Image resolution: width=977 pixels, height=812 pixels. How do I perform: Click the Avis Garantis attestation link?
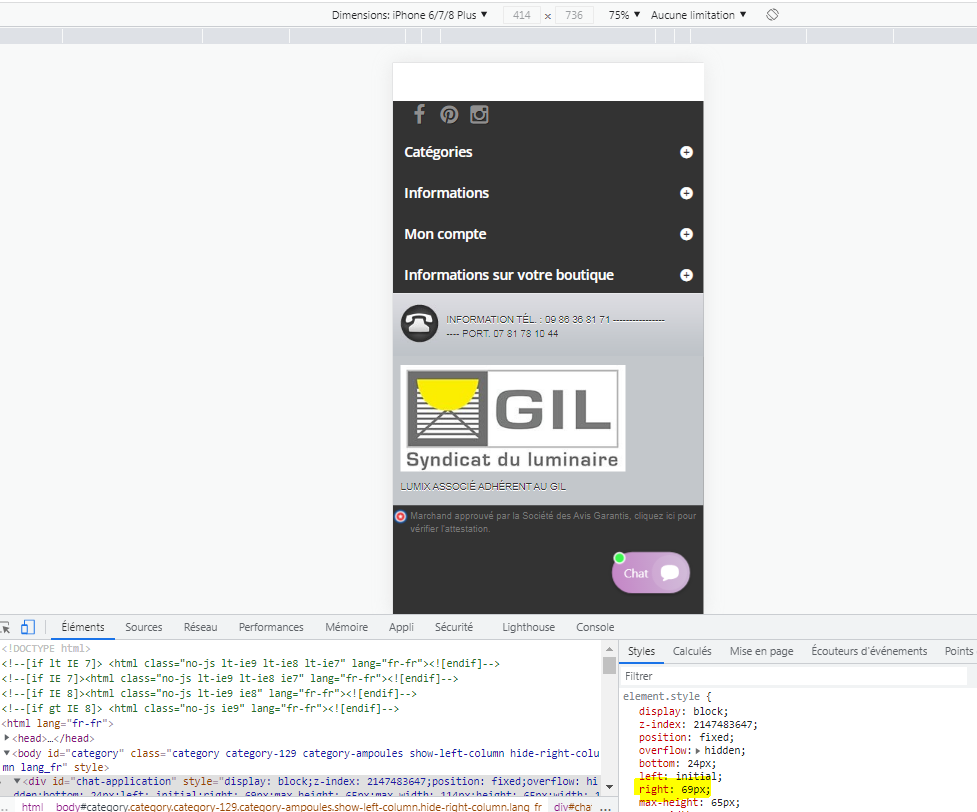553,522
